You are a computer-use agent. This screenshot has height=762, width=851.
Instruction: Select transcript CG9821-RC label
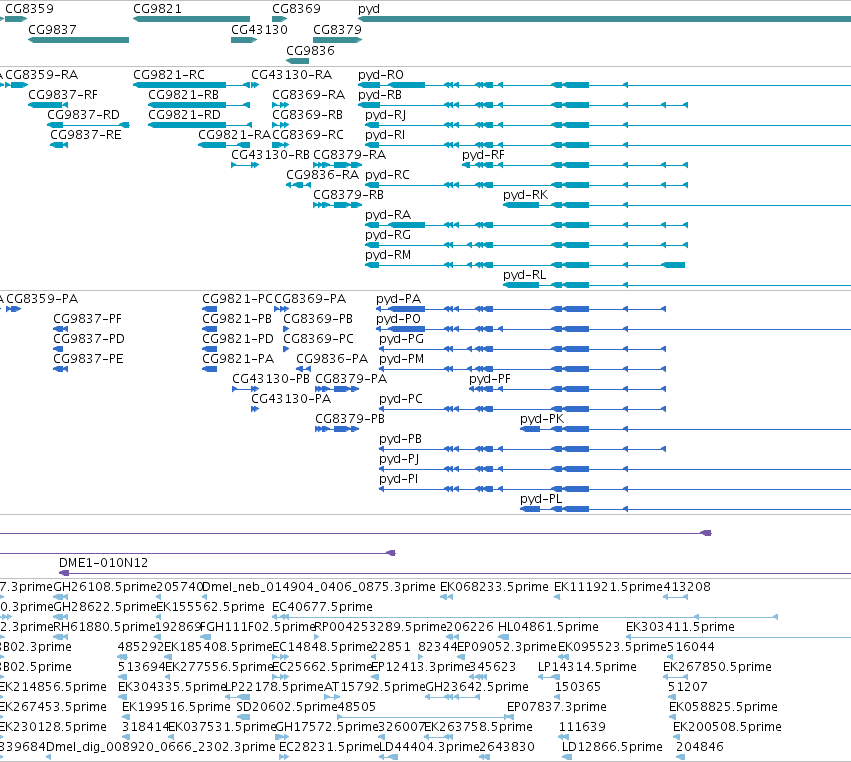click(x=169, y=74)
